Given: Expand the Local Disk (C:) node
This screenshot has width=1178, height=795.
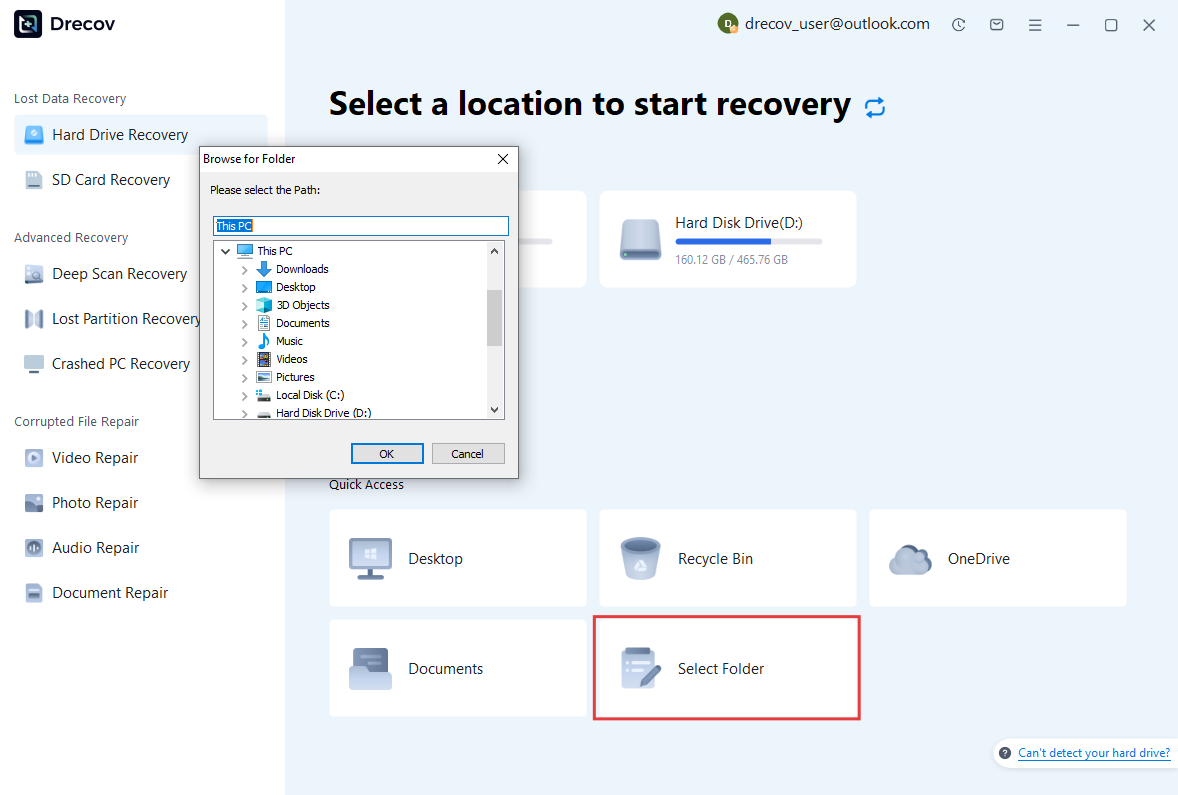Looking at the screenshot, I should point(244,395).
